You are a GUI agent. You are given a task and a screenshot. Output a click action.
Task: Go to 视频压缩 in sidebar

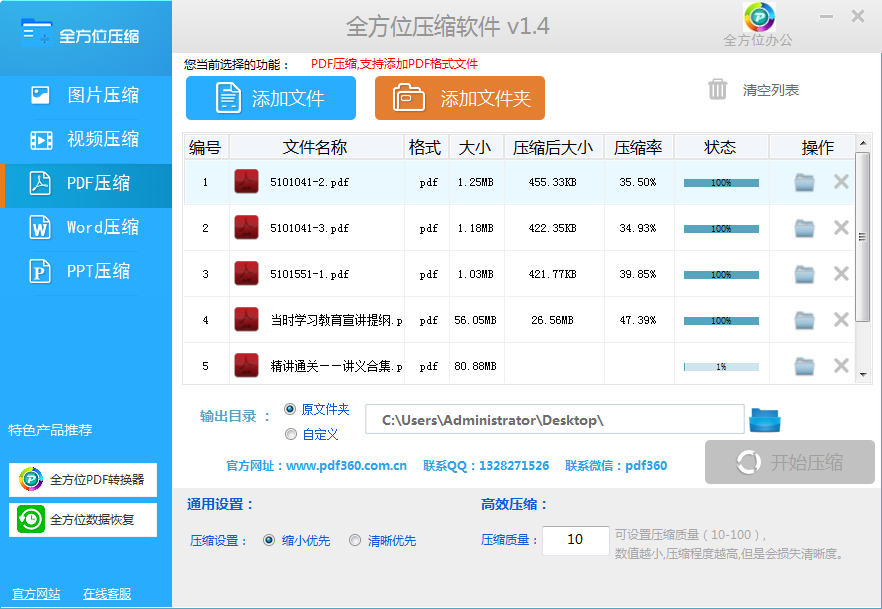[x=86, y=139]
